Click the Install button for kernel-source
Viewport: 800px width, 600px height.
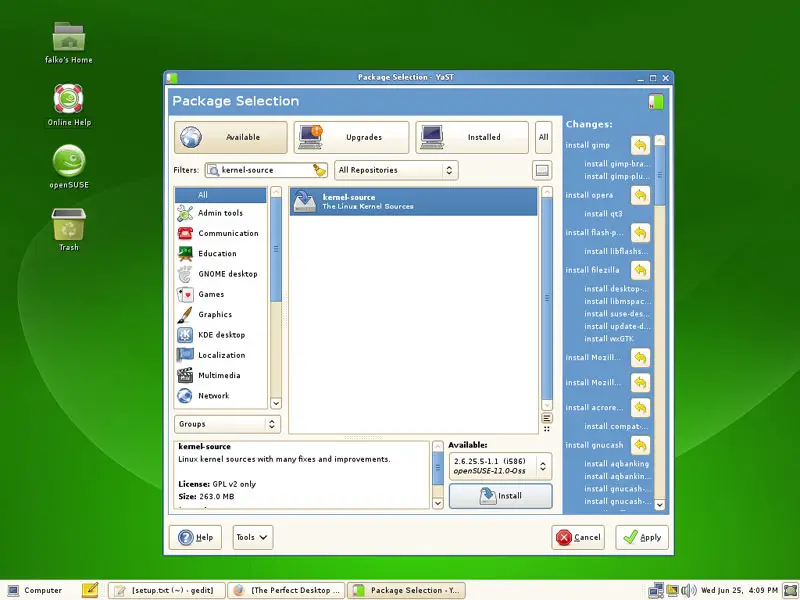501,496
